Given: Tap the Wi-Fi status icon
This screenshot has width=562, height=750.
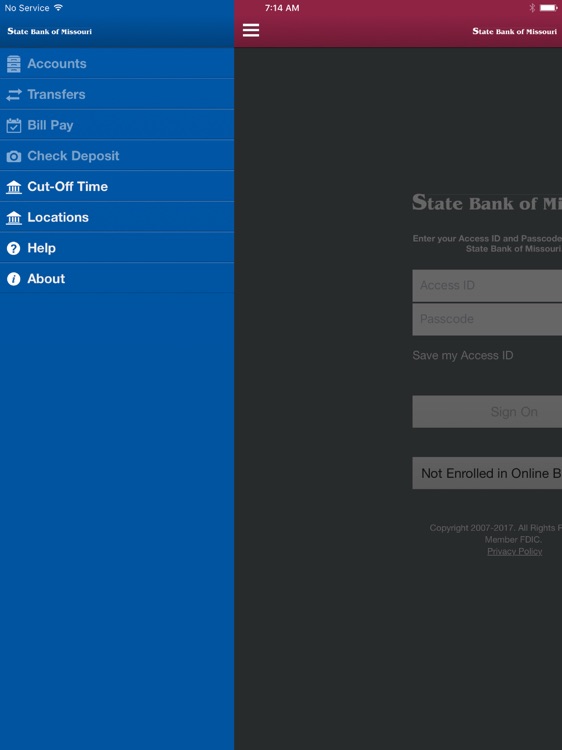Looking at the screenshot, I should 58,8.
